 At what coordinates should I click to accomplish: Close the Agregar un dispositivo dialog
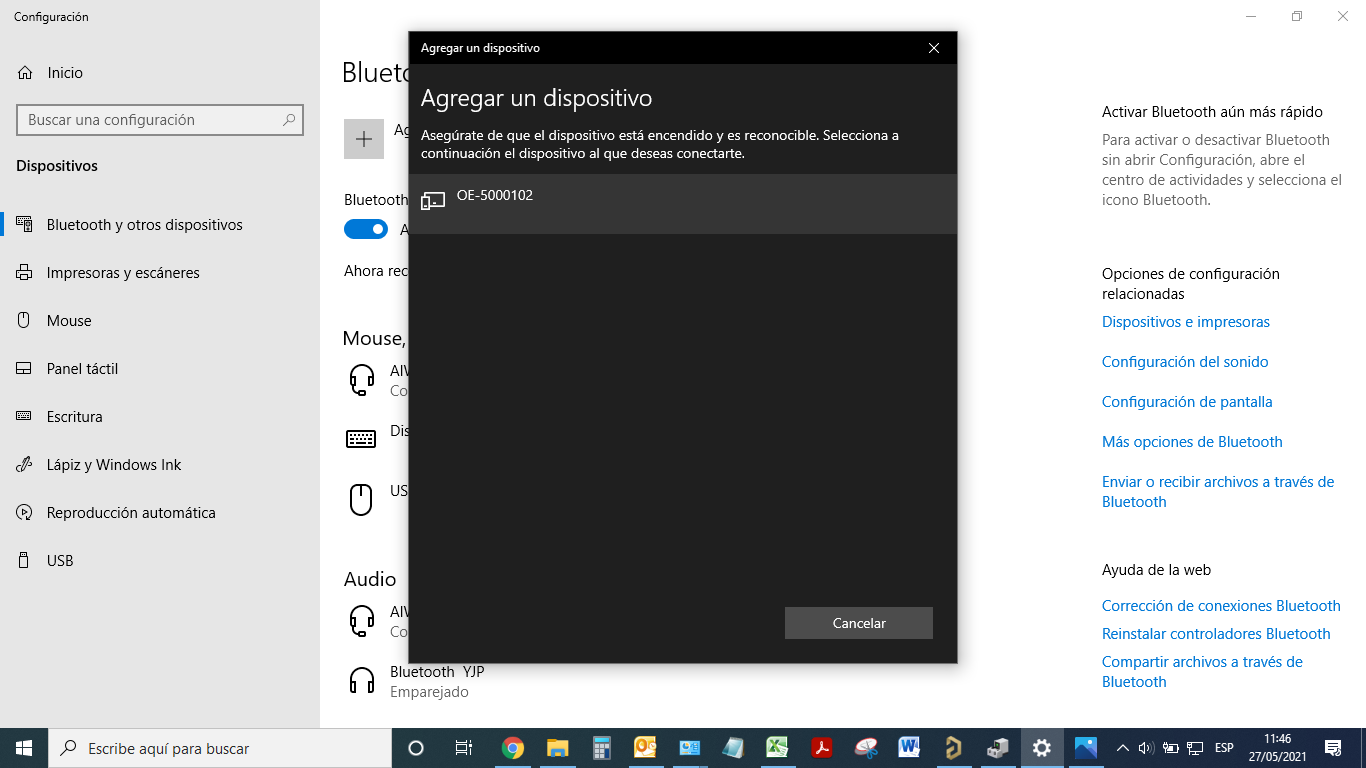pyautogui.click(x=933, y=48)
